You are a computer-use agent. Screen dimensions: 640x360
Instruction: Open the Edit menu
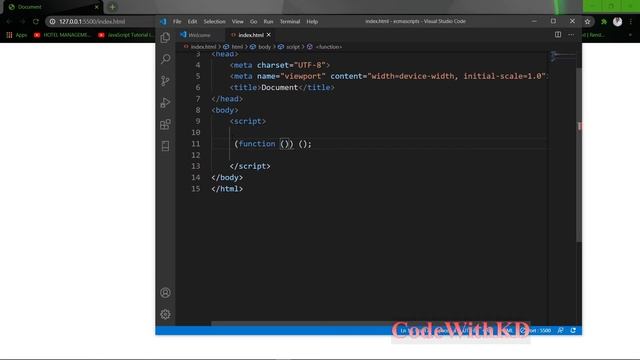click(192, 21)
